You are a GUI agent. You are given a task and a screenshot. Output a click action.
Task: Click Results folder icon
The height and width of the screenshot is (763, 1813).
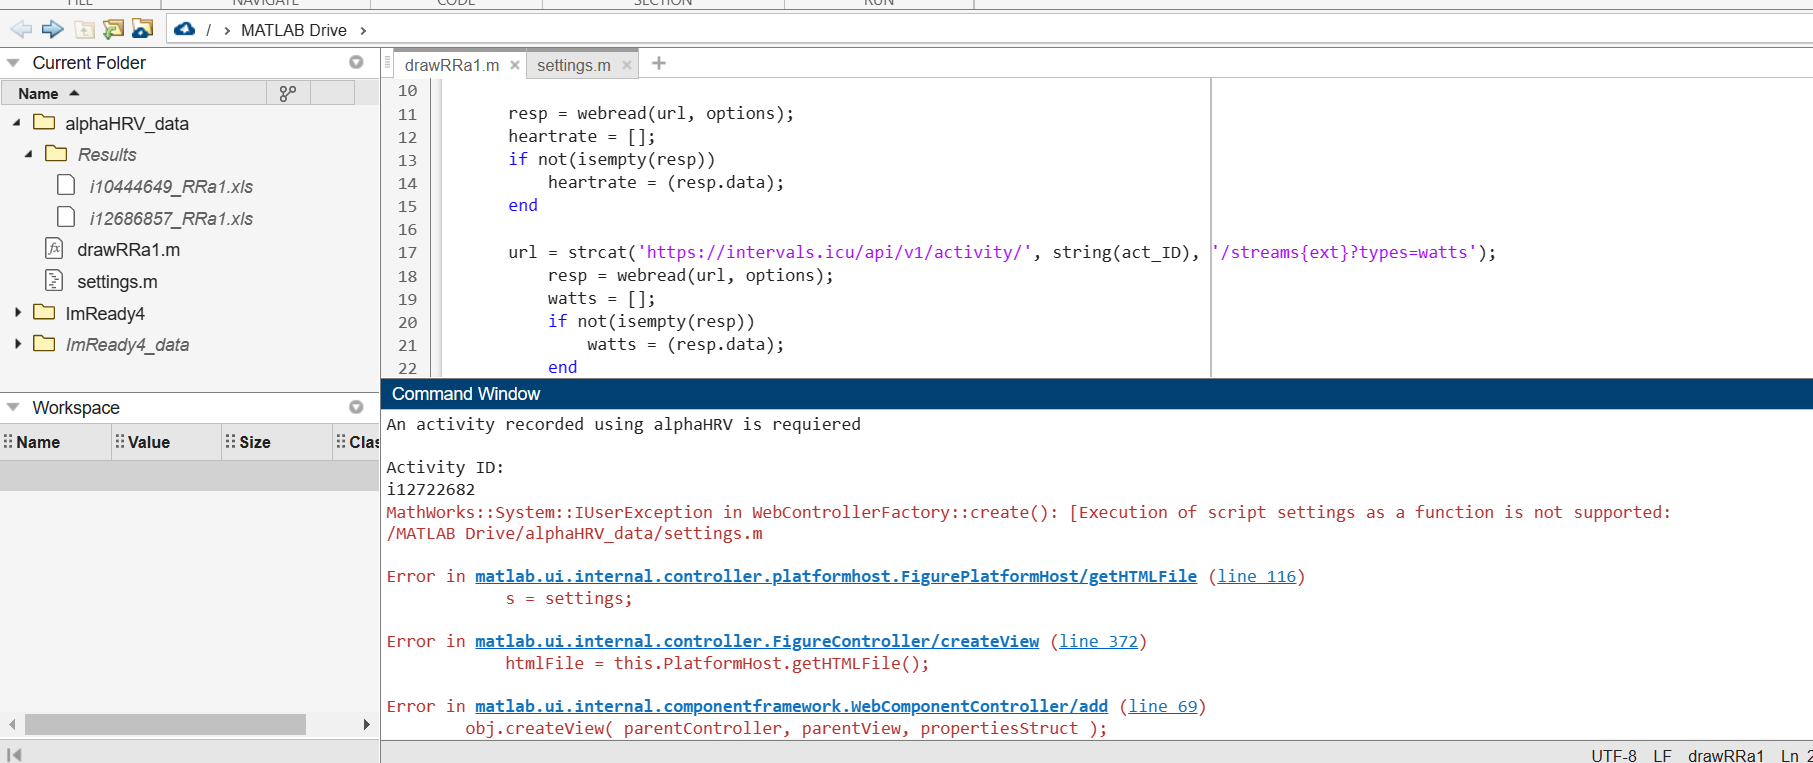(56, 153)
